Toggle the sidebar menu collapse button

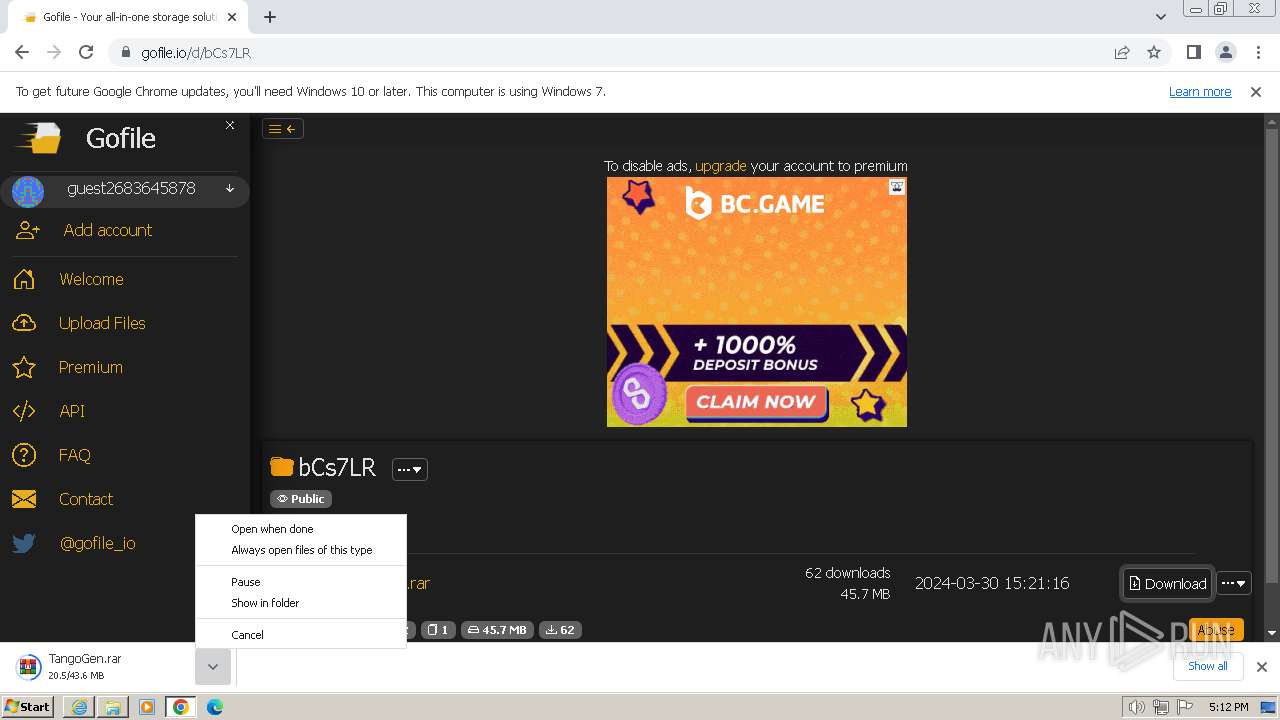283,128
